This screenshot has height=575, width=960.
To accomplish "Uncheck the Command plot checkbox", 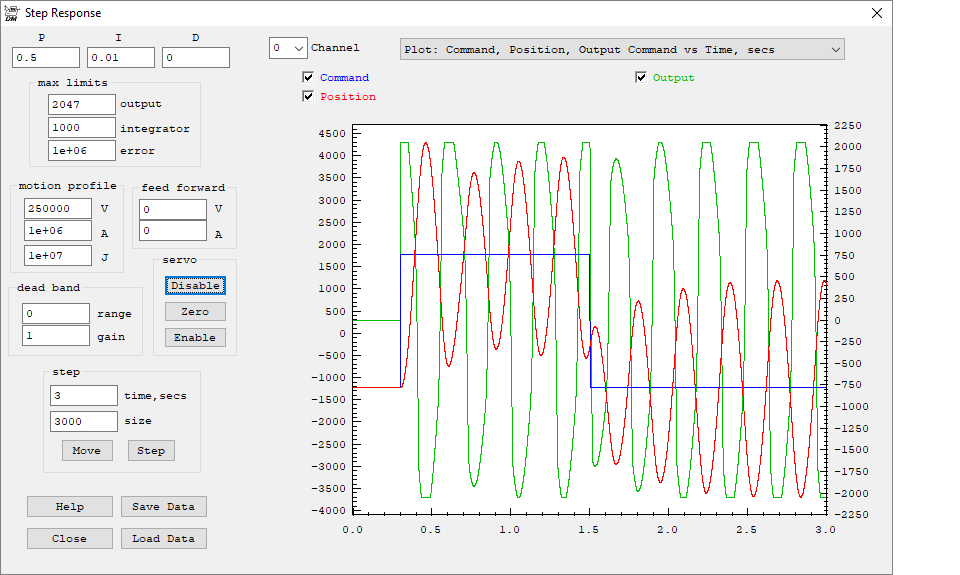I will 308,77.
